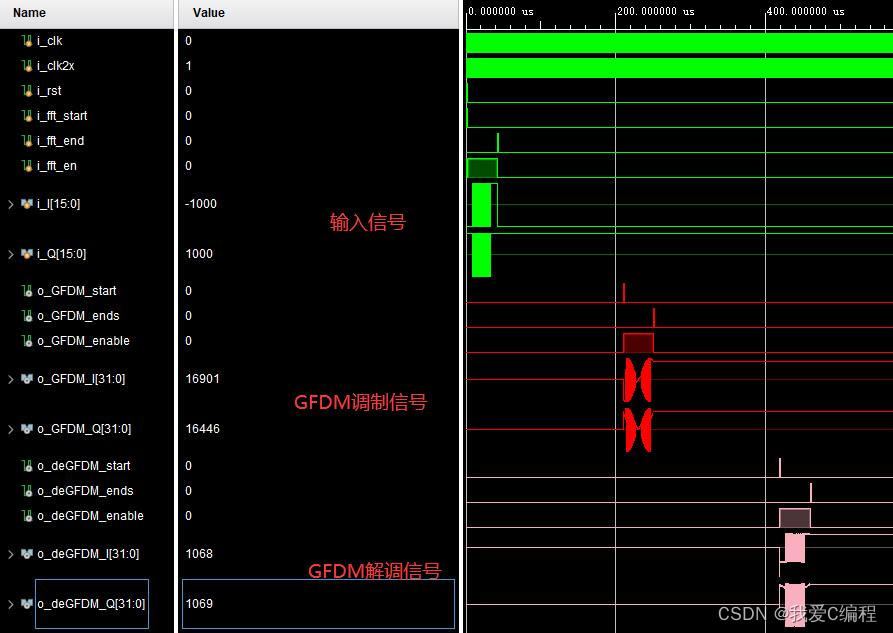
Task: Click the i_Q[15:0] bus icon
Action: 27,254
